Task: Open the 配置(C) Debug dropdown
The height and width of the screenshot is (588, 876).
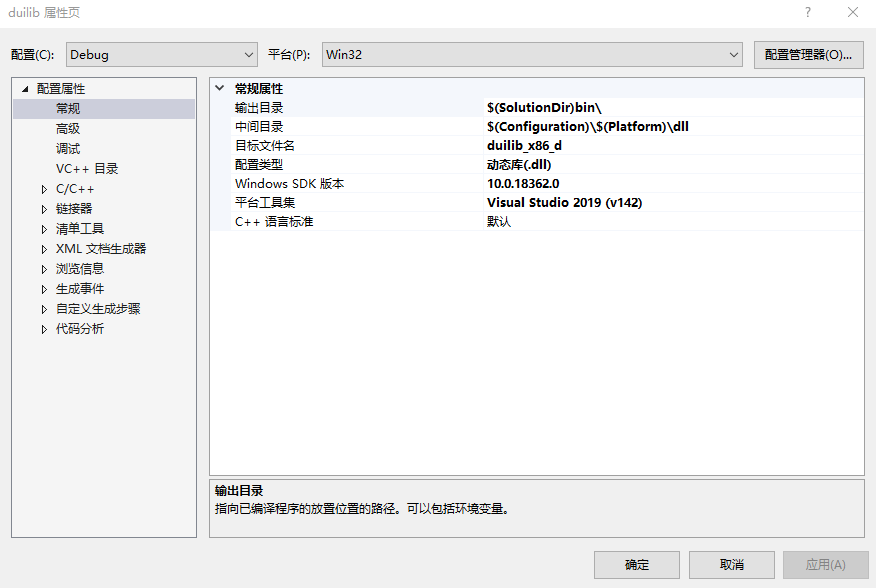Action: coord(161,55)
